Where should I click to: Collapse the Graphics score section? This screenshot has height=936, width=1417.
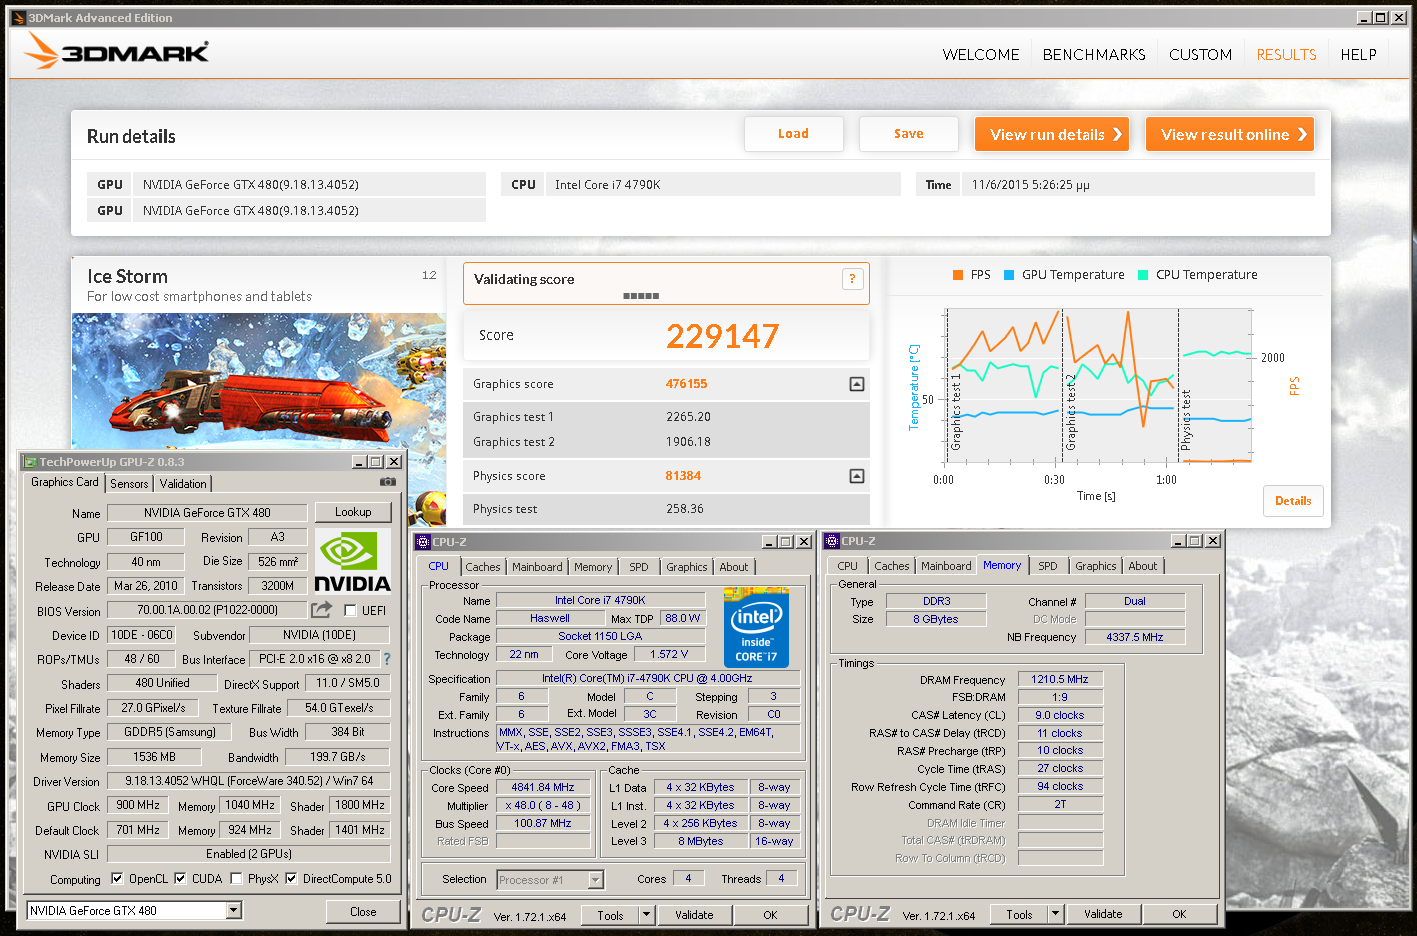tap(857, 384)
